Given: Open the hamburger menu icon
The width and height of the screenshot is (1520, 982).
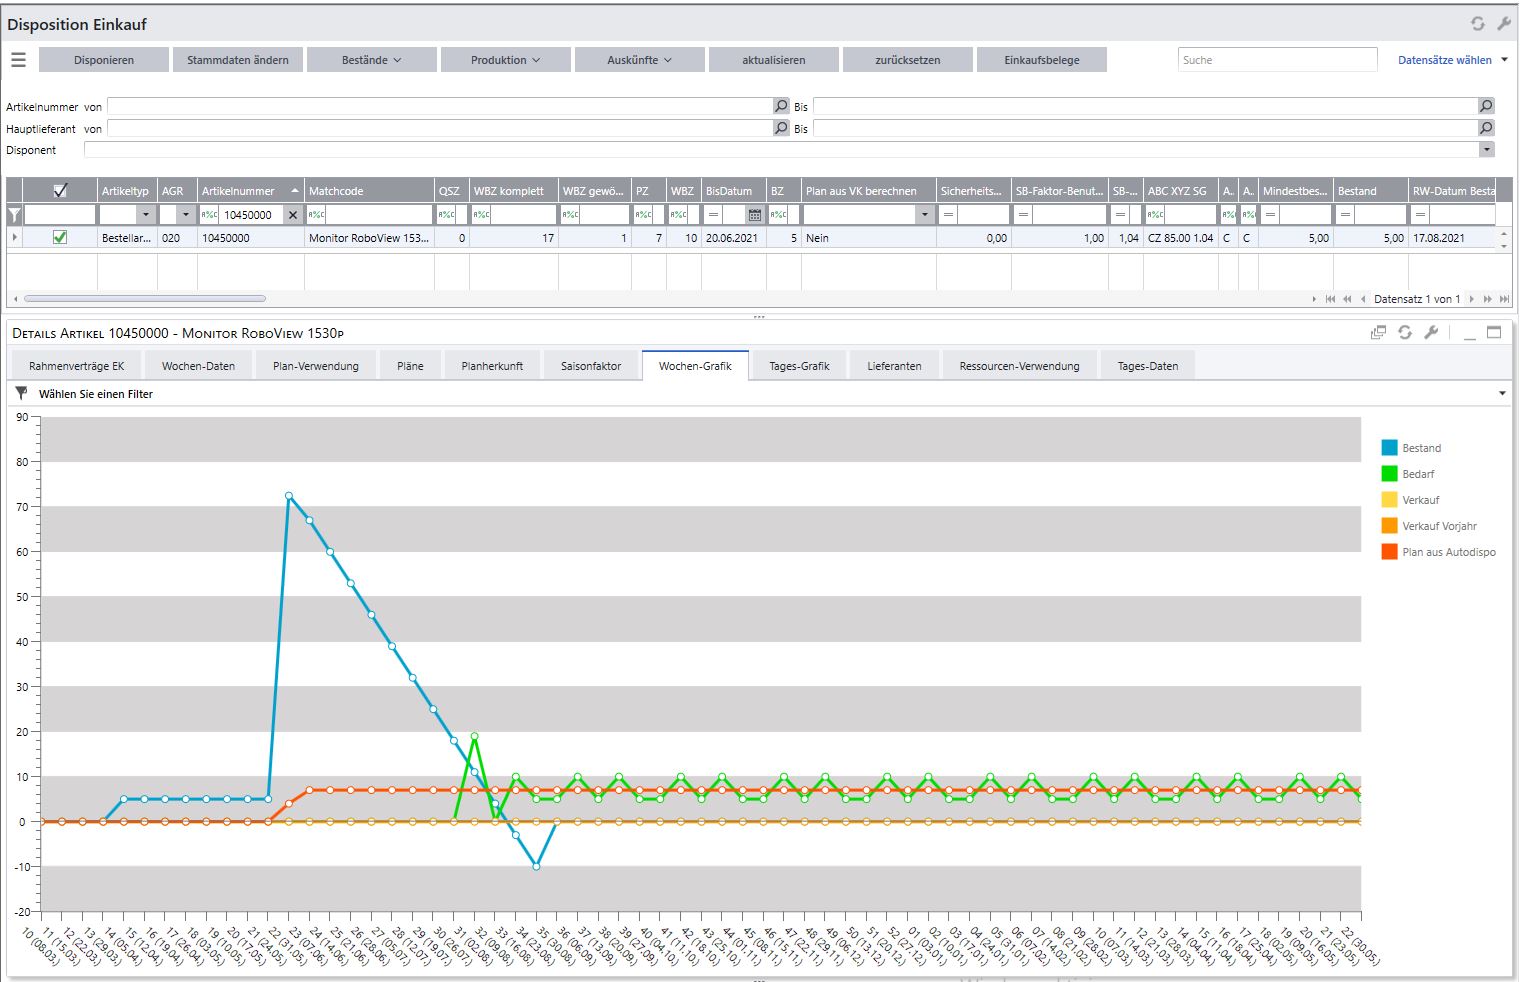Looking at the screenshot, I should (18, 60).
